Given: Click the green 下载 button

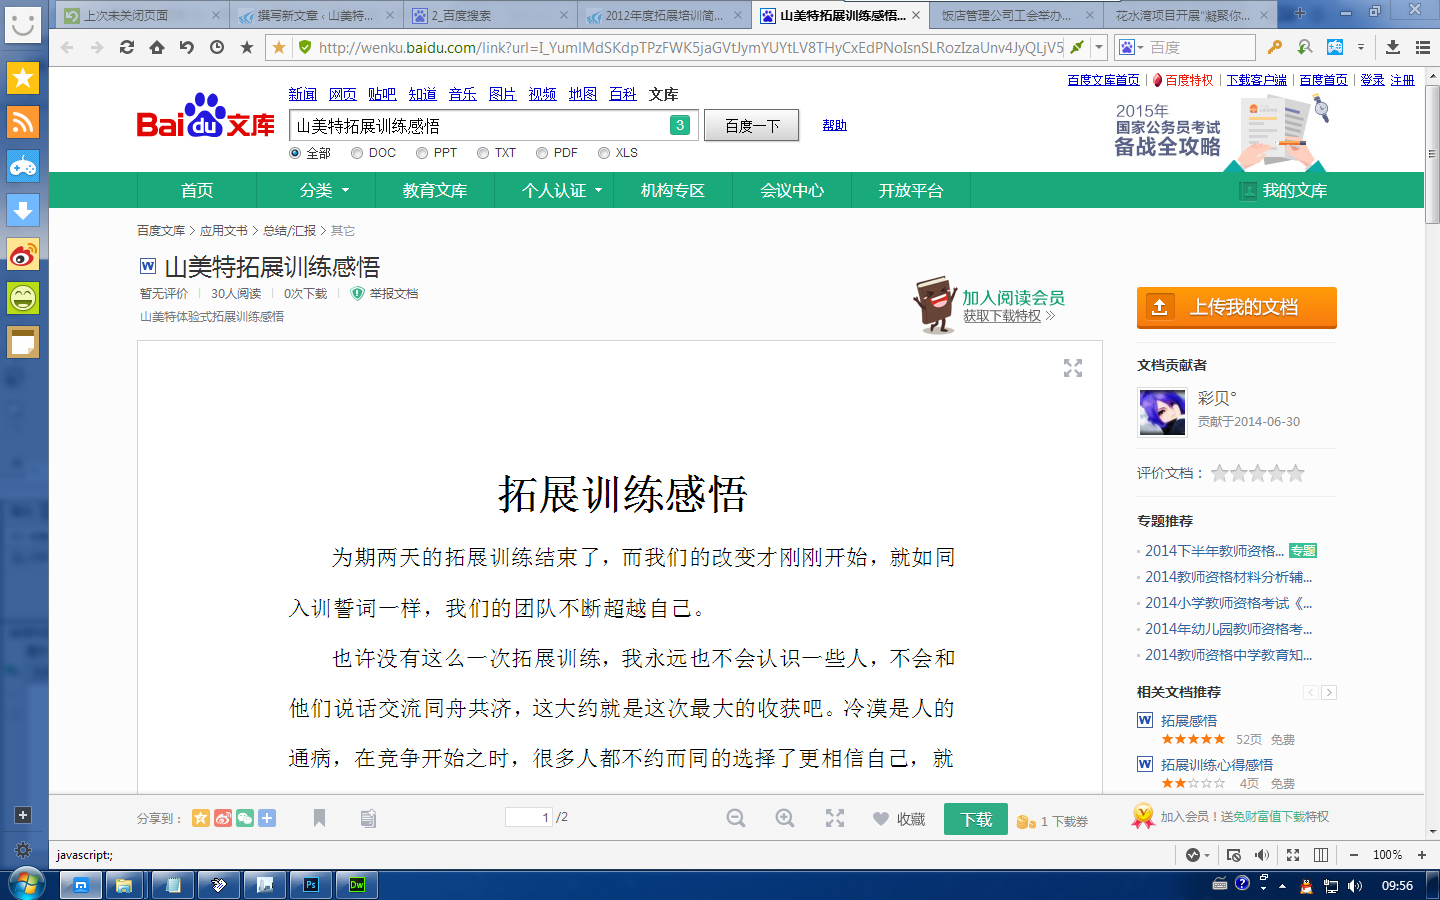Looking at the screenshot, I should 976,819.
